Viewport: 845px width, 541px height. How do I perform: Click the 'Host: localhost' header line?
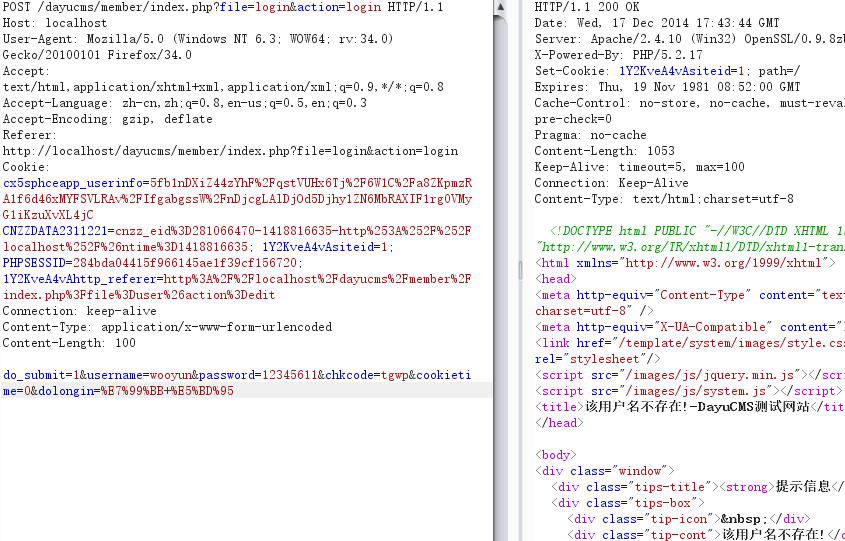[55, 23]
